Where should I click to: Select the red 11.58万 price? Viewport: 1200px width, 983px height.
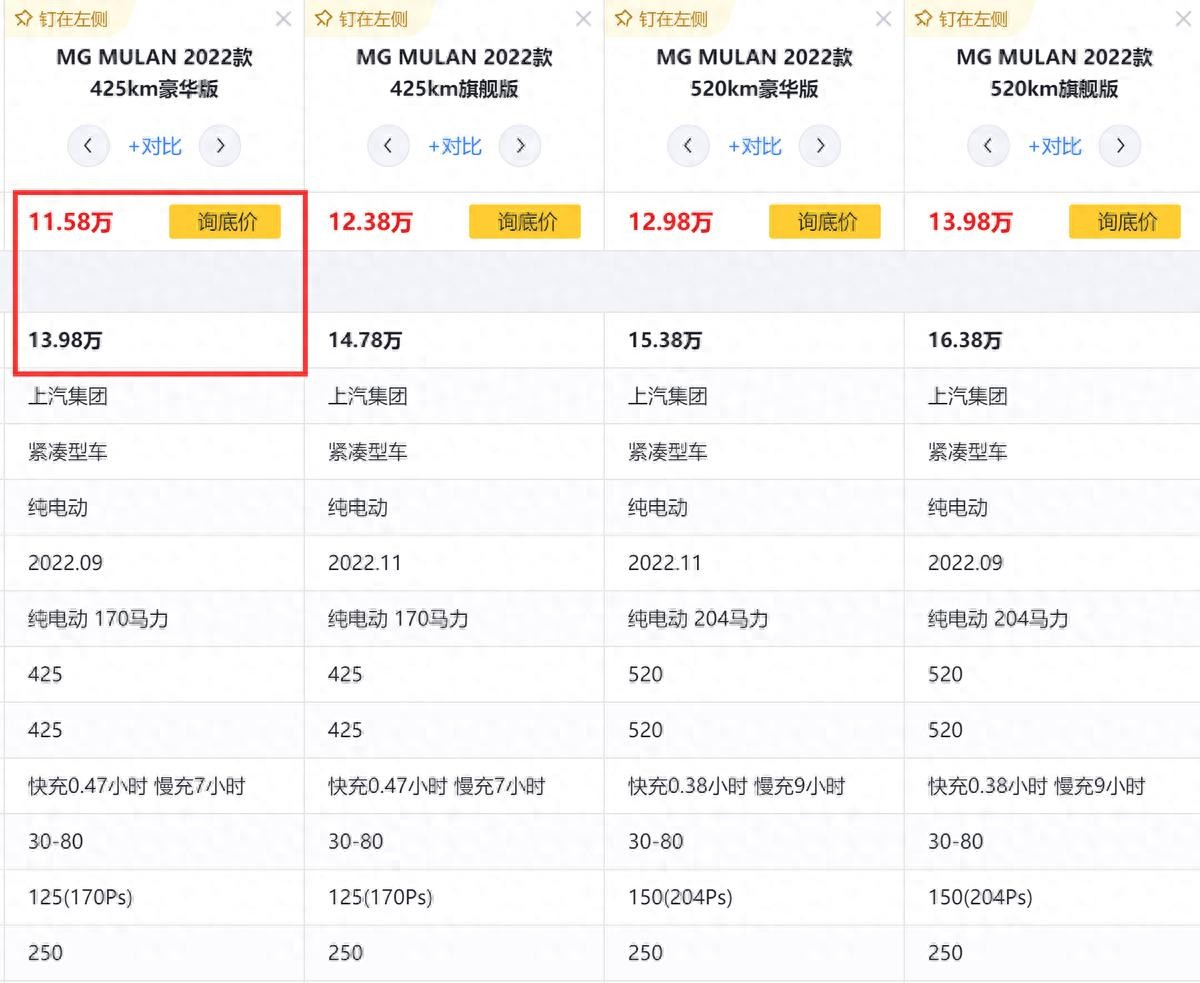click(70, 222)
